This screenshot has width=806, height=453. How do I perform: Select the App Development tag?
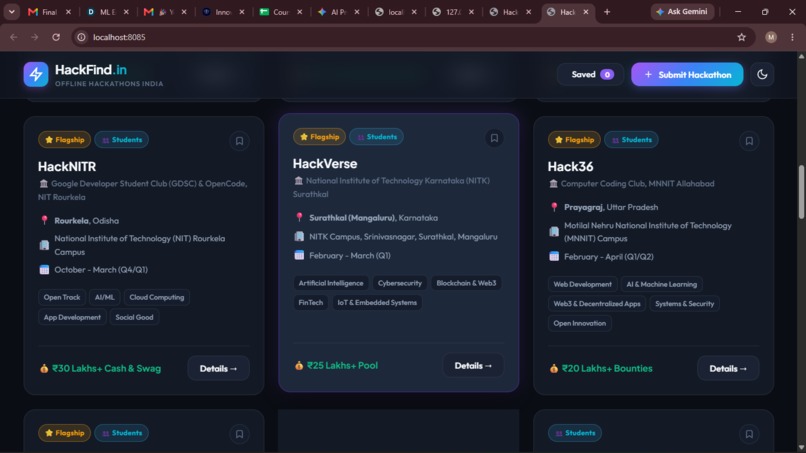(x=72, y=317)
